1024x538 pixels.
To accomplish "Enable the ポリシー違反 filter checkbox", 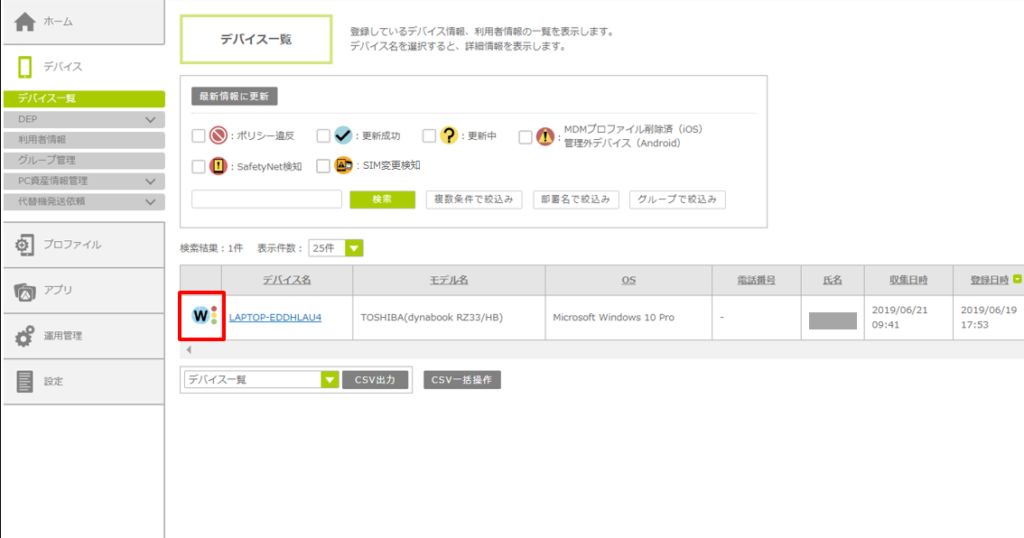I will (x=198, y=136).
